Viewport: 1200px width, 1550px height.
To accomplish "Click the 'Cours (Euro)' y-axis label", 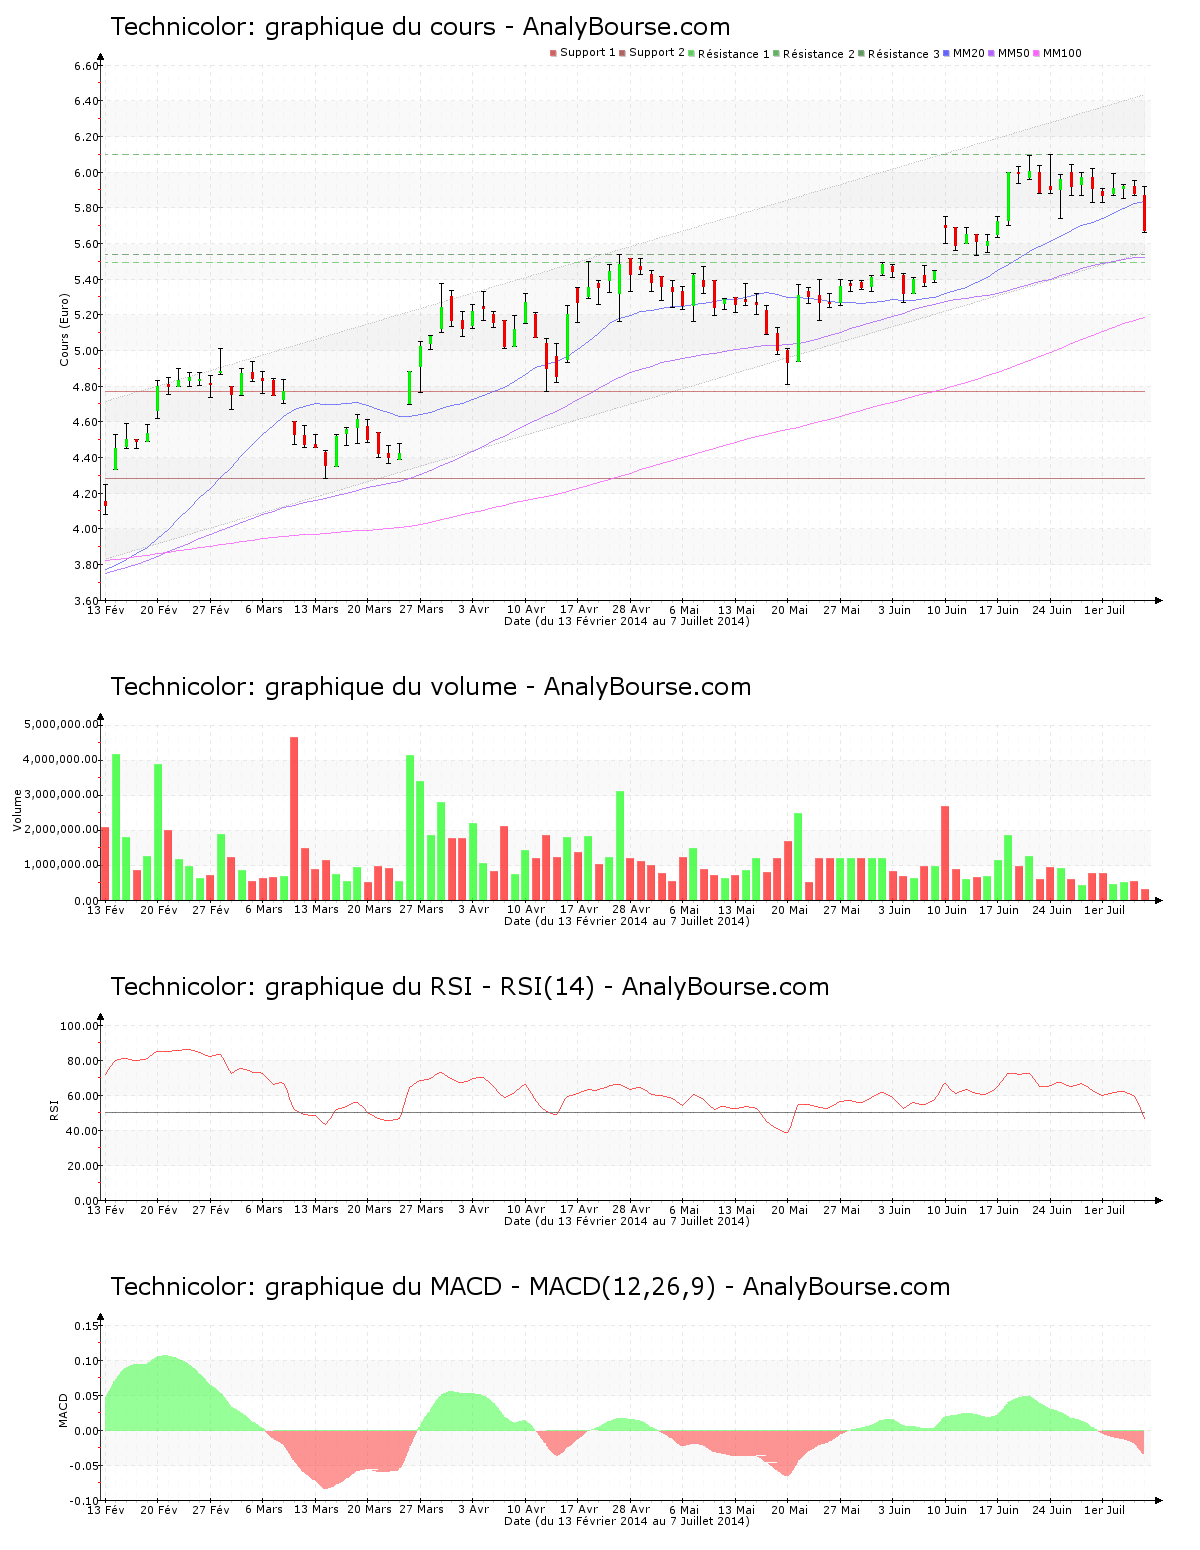I will click(x=65, y=329).
